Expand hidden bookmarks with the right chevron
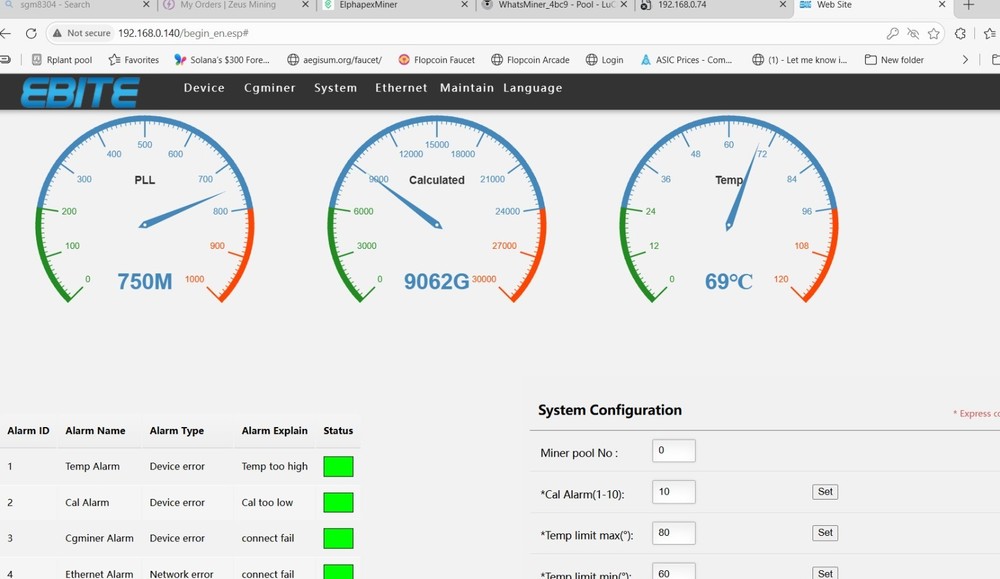1000x579 pixels. pyautogui.click(x=964, y=59)
